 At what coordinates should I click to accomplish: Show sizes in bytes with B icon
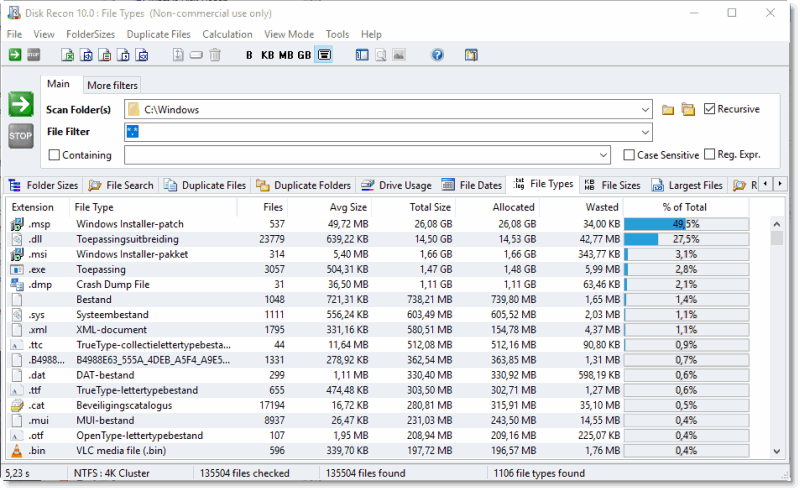click(249, 55)
